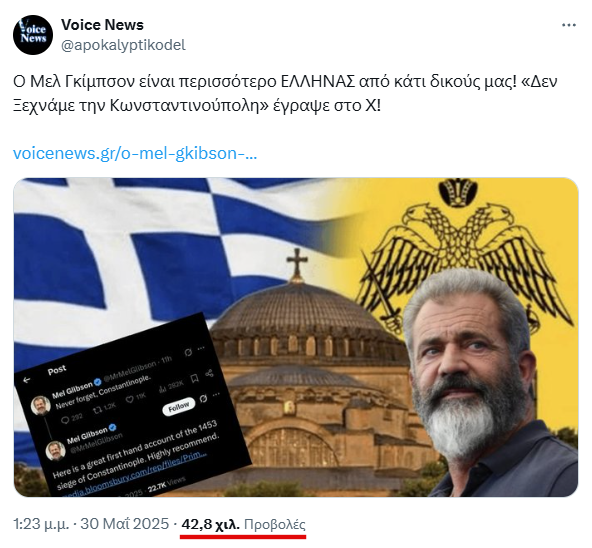Click the retweet icon beside 1.2K

98,409
